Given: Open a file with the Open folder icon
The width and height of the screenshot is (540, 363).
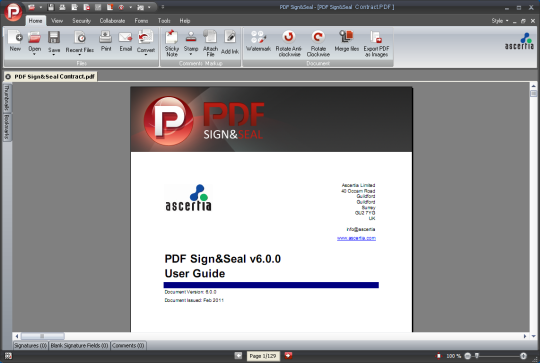Looking at the screenshot, I should 34,37.
